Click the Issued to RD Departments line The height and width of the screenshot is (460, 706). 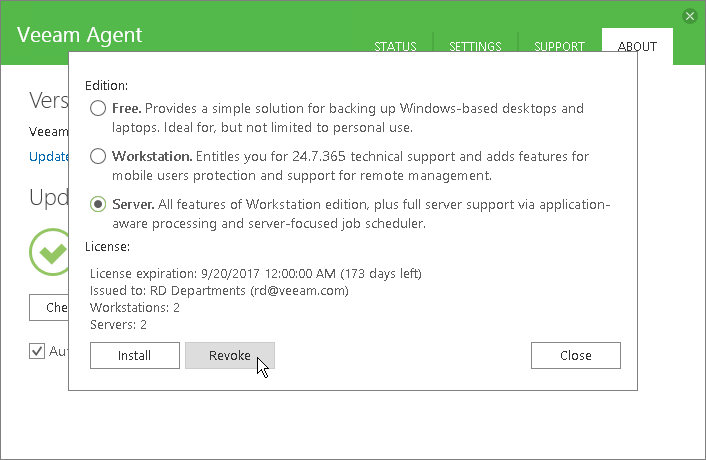coord(219,290)
